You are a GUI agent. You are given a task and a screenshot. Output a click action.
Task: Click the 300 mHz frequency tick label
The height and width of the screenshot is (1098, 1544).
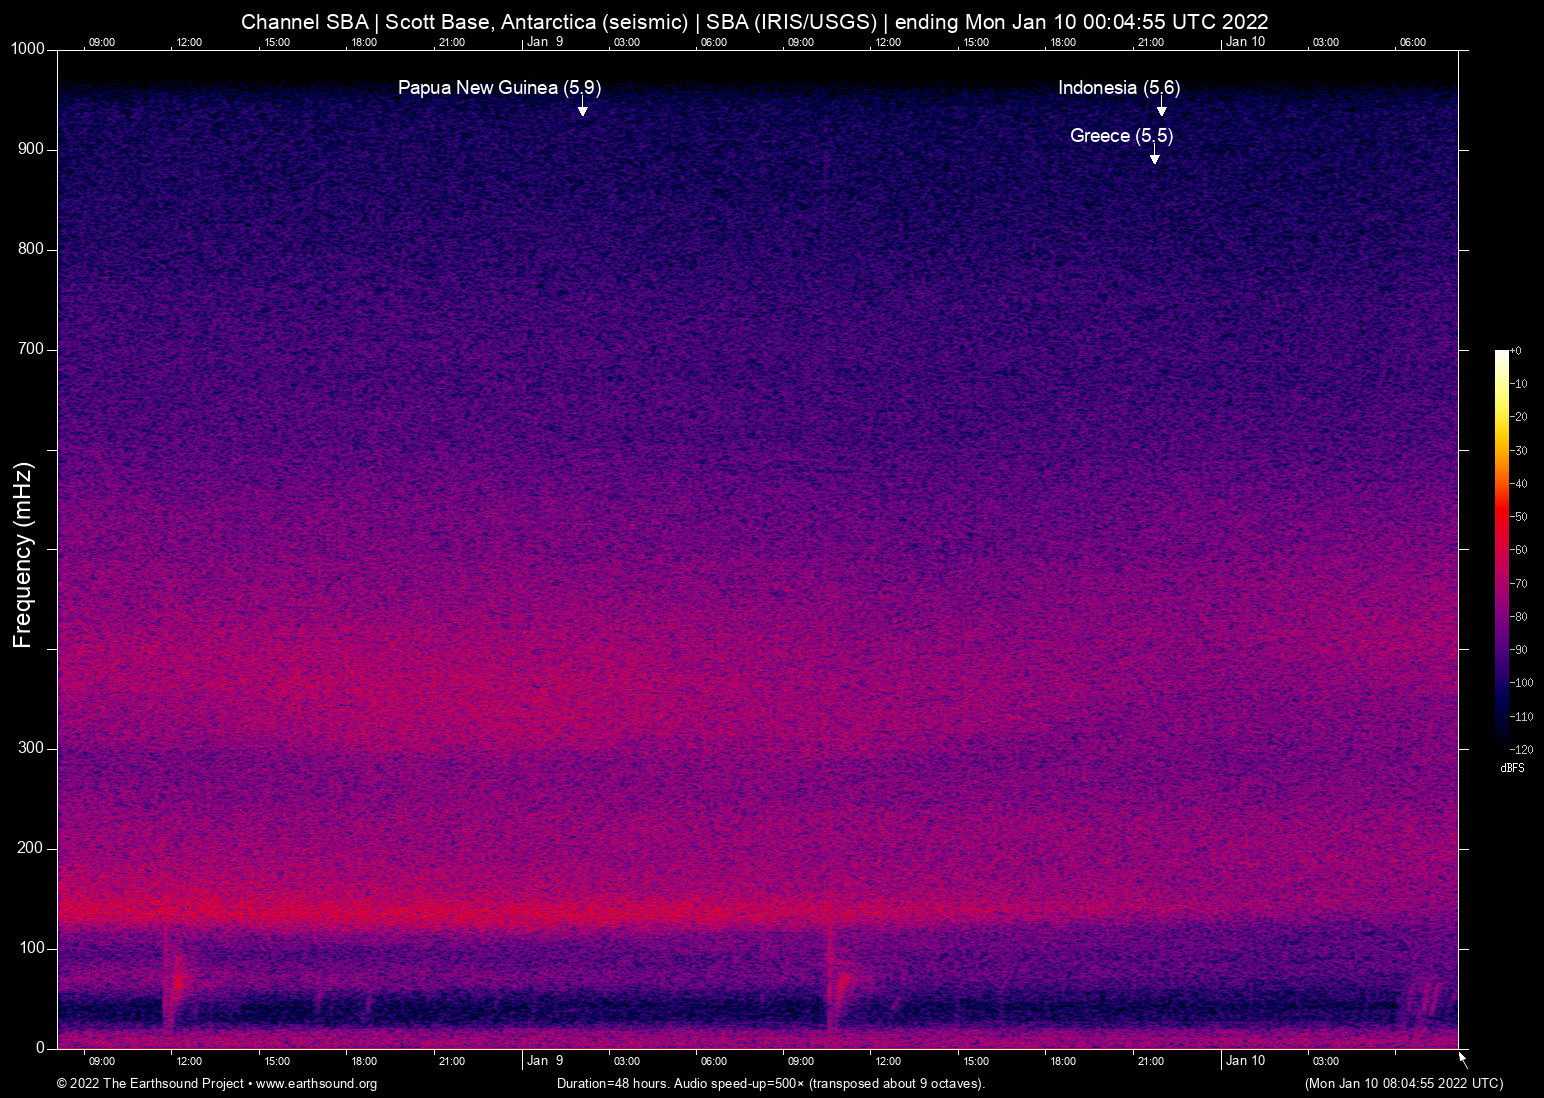32,747
